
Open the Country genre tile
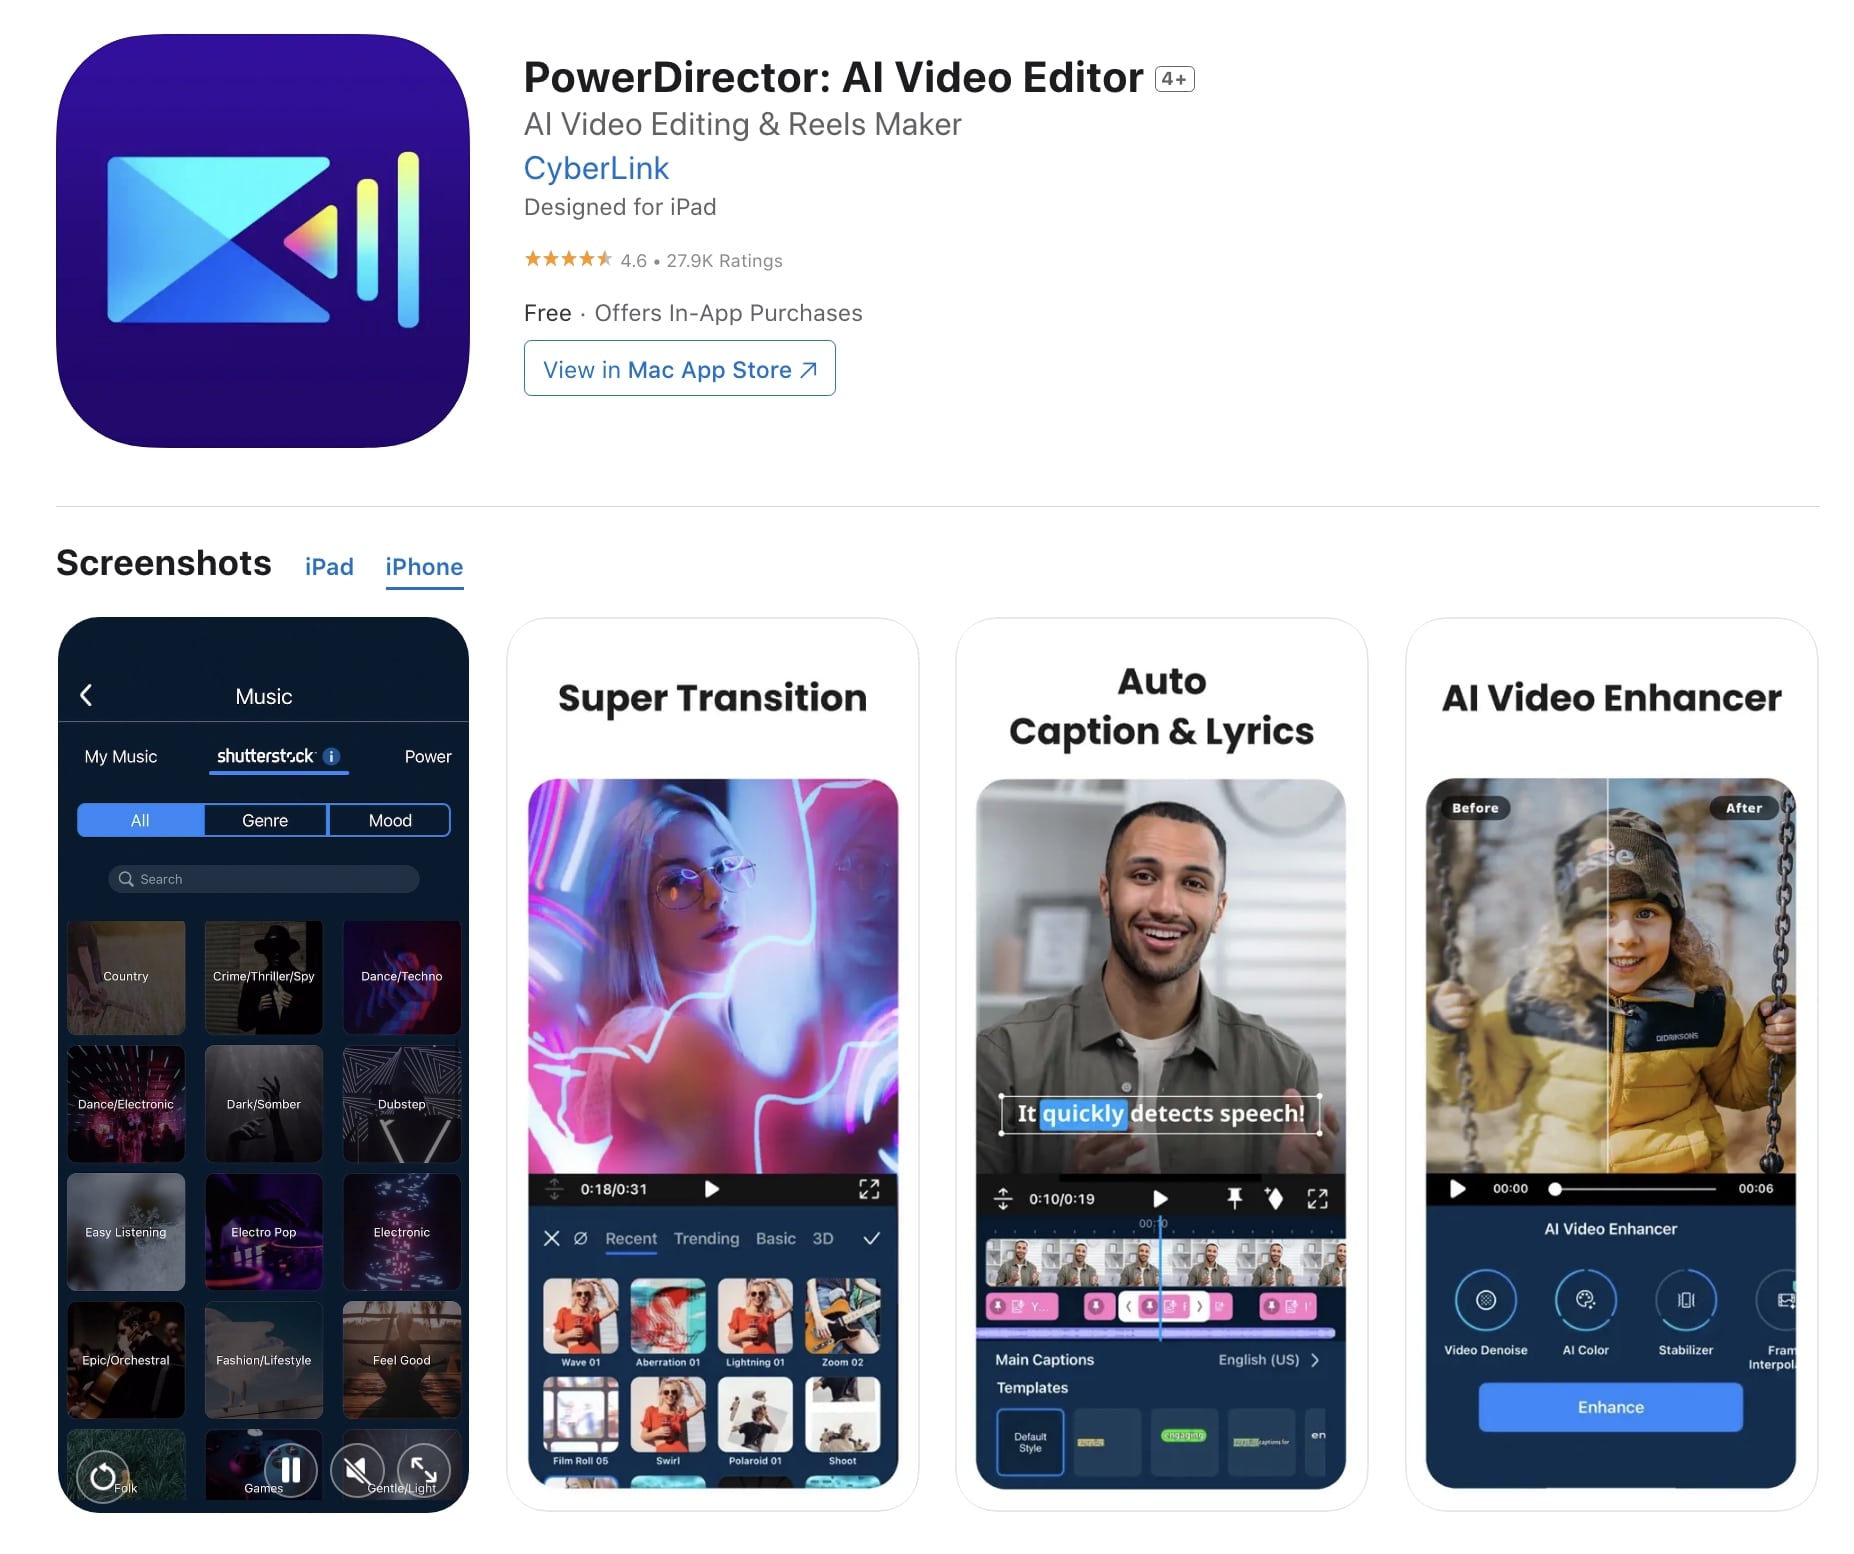126,977
